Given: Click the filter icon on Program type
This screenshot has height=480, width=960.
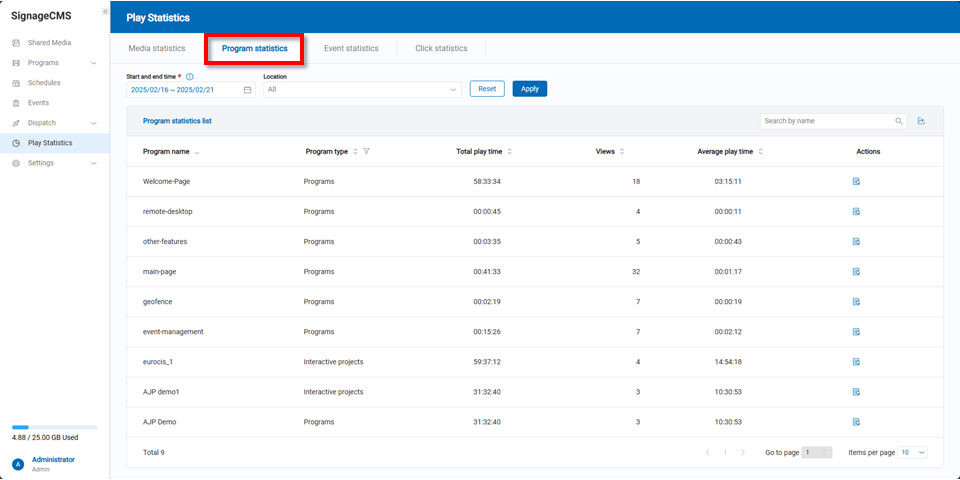Looking at the screenshot, I should 367,152.
